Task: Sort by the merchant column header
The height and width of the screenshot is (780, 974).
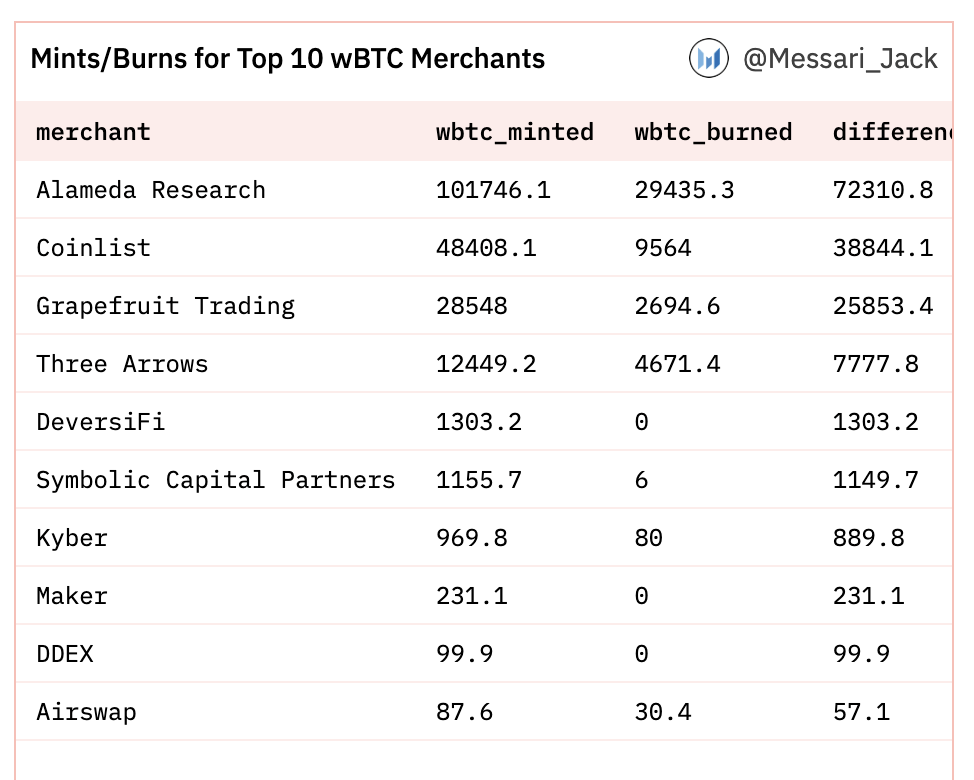Action: coord(93,132)
